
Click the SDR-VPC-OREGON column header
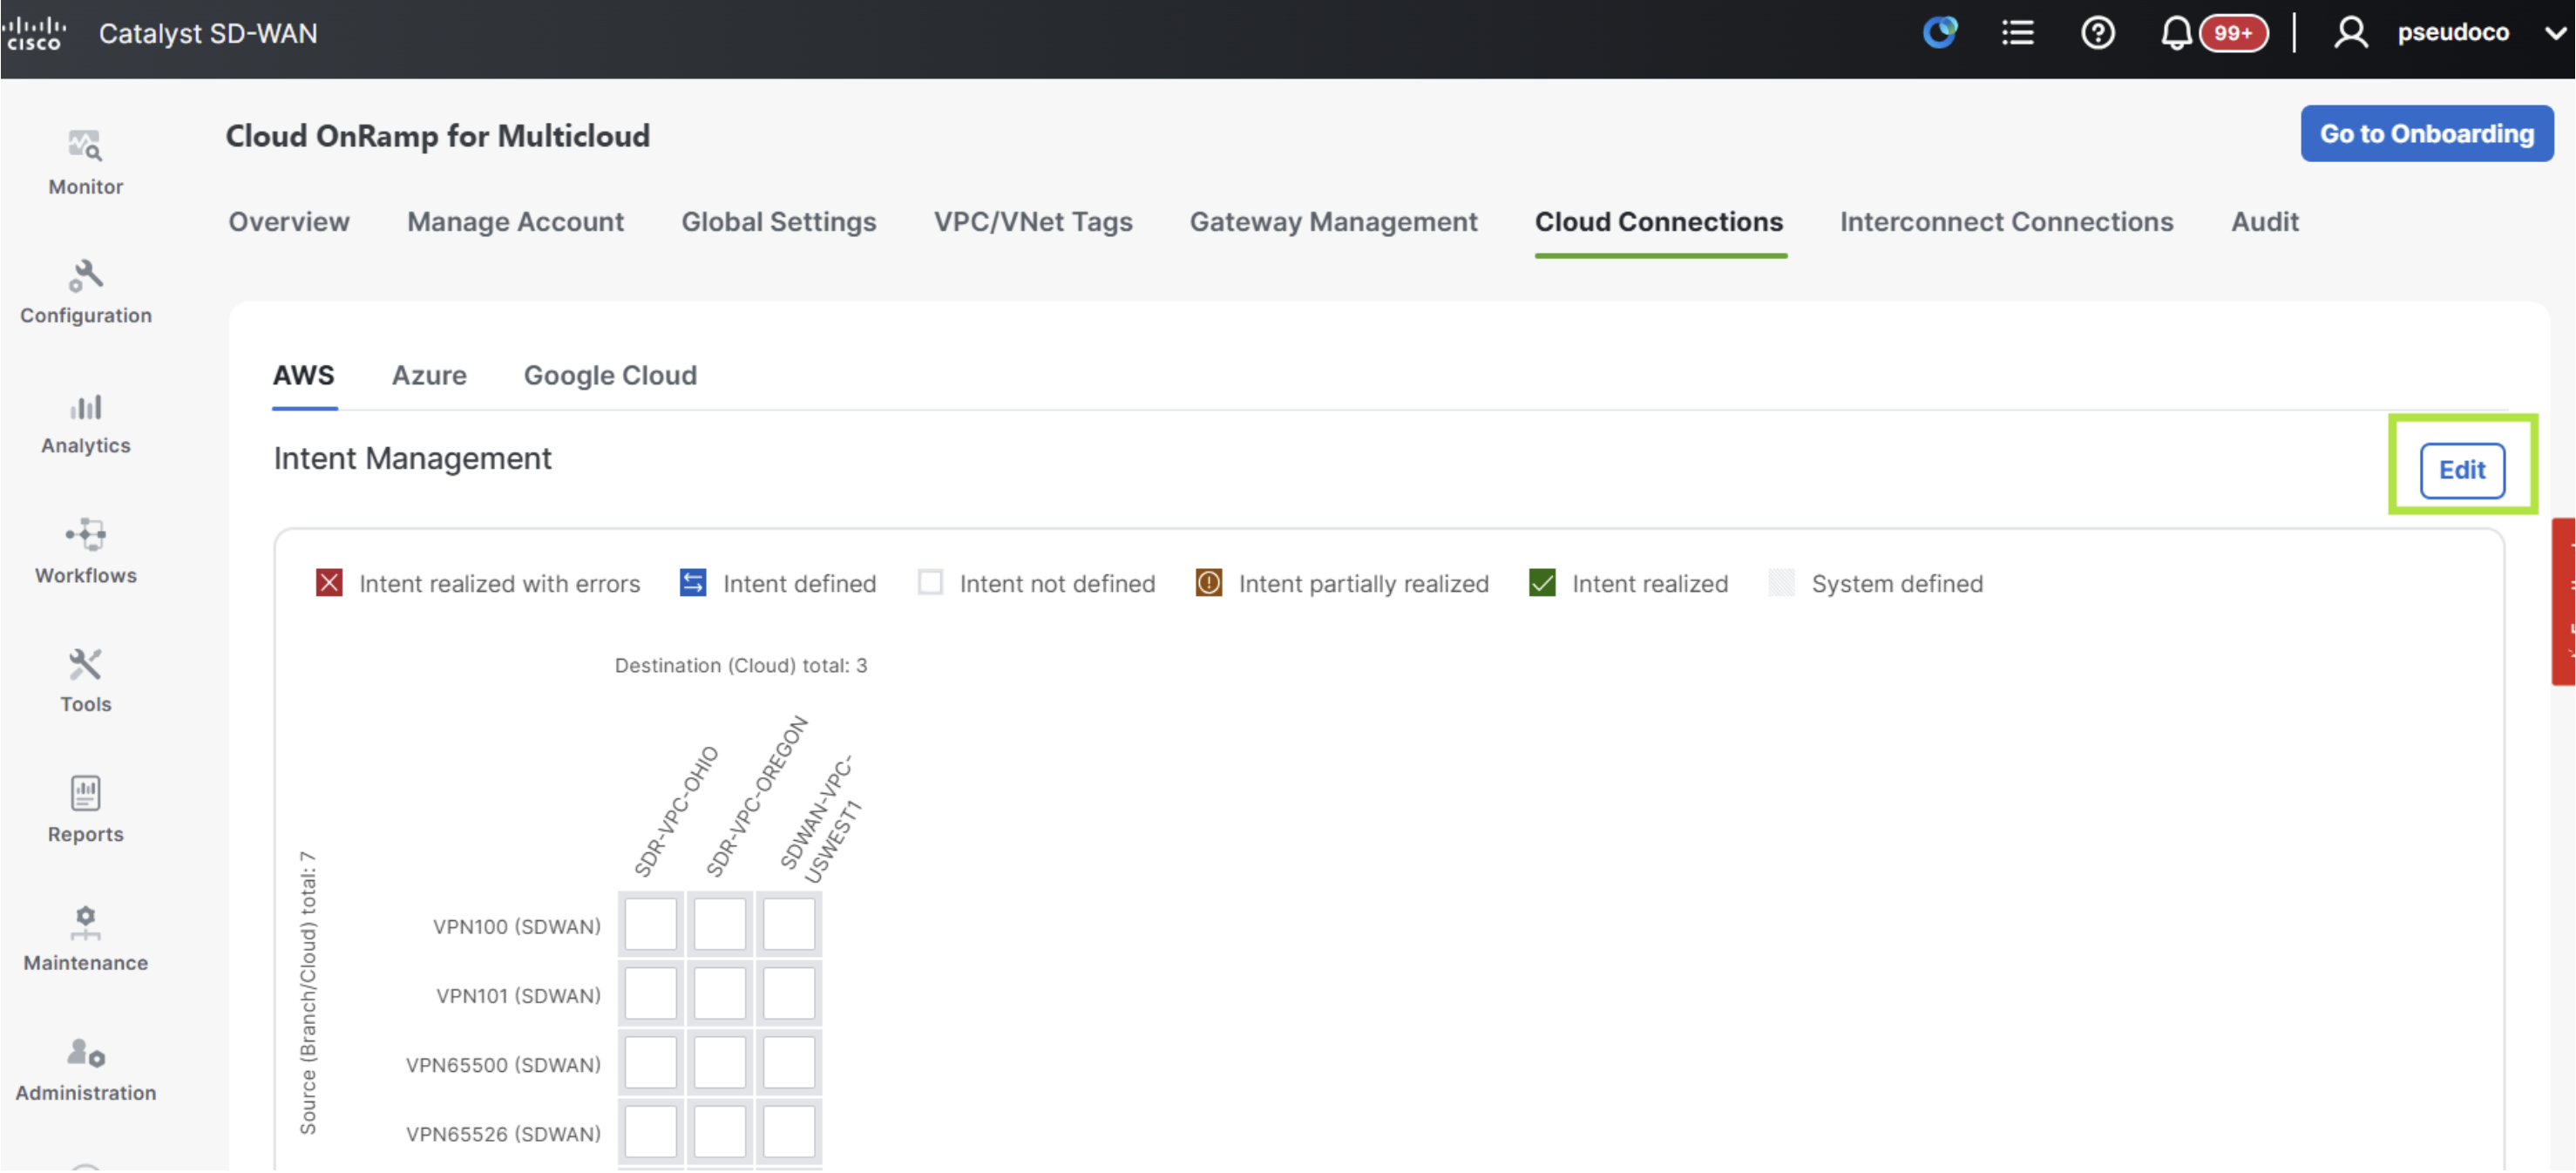(x=756, y=796)
